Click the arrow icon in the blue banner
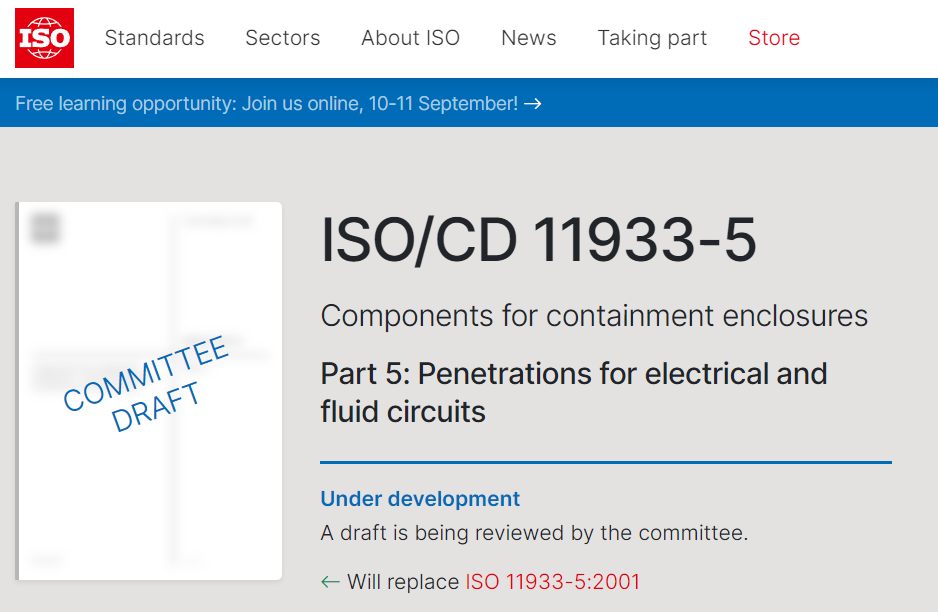The width and height of the screenshot is (938, 612). coord(533,104)
